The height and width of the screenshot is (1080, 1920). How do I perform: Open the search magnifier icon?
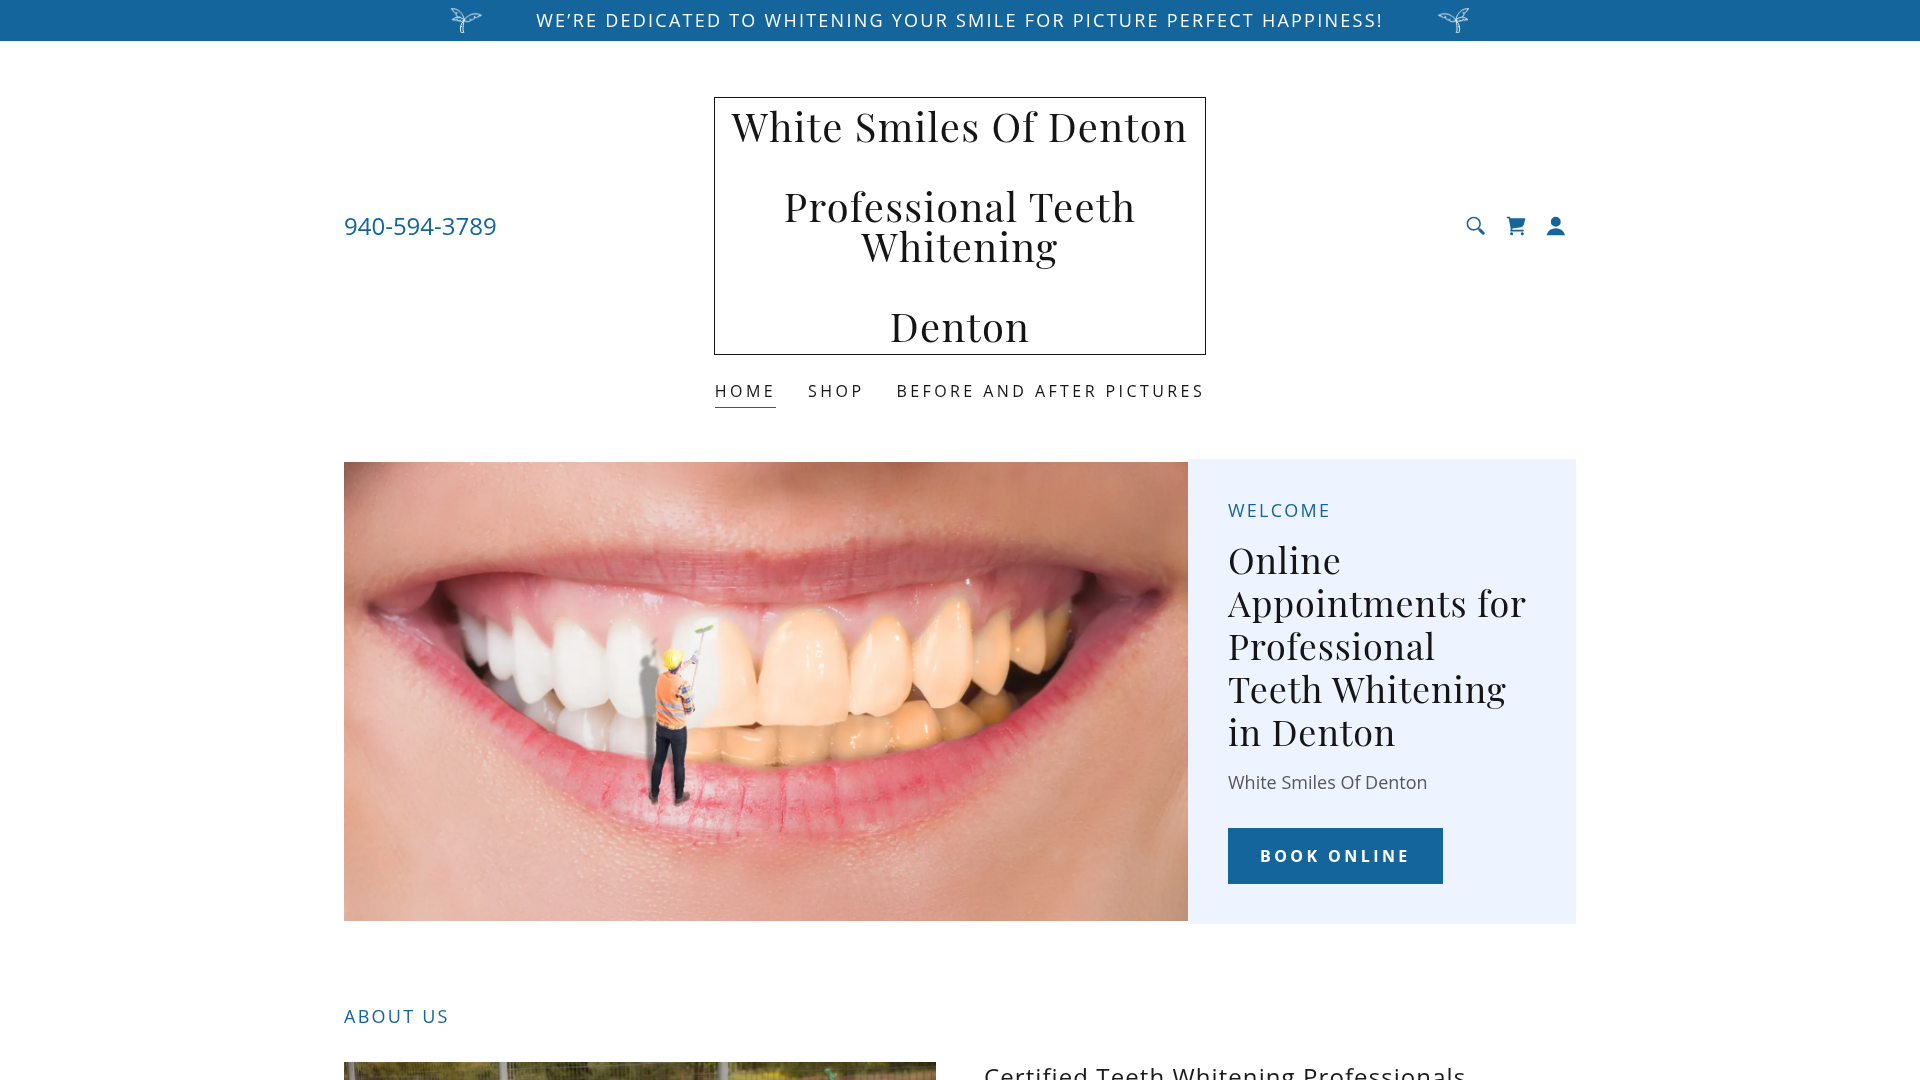pyautogui.click(x=1475, y=226)
